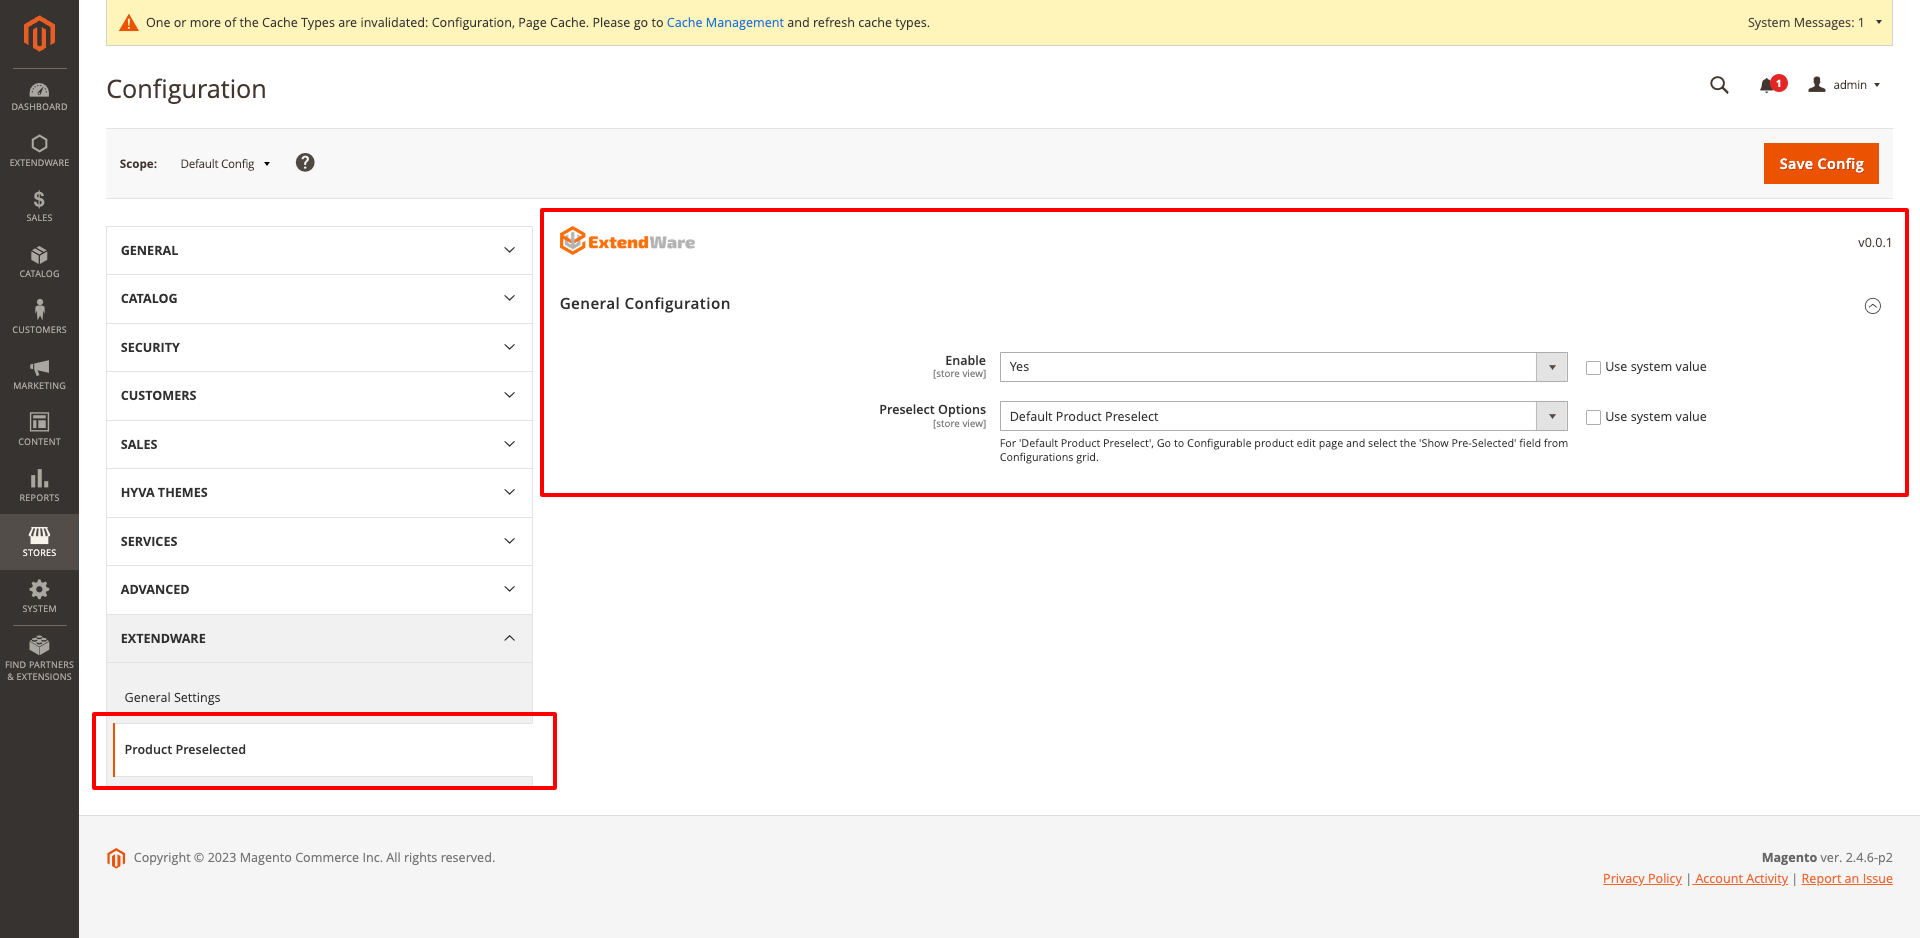Image resolution: width=1920 pixels, height=938 pixels.
Task: Open the Catalog sidebar menu
Action: tap(39, 262)
